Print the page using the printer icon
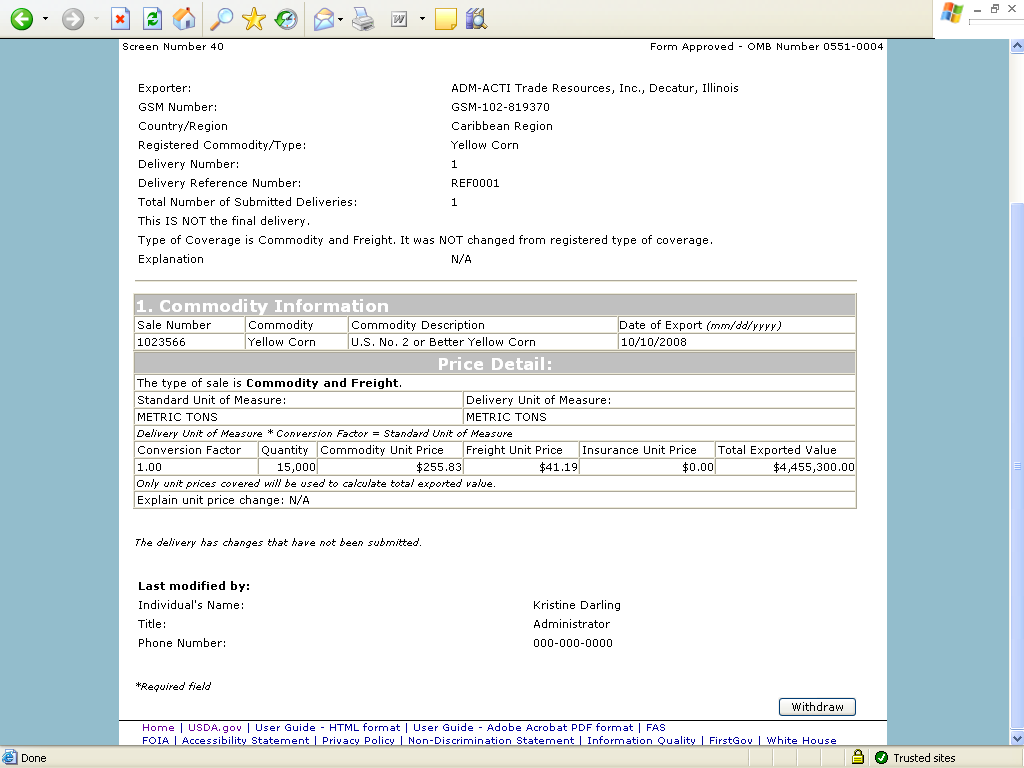Screen dimensions: 1024x768 pyautogui.click(x=363, y=19)
